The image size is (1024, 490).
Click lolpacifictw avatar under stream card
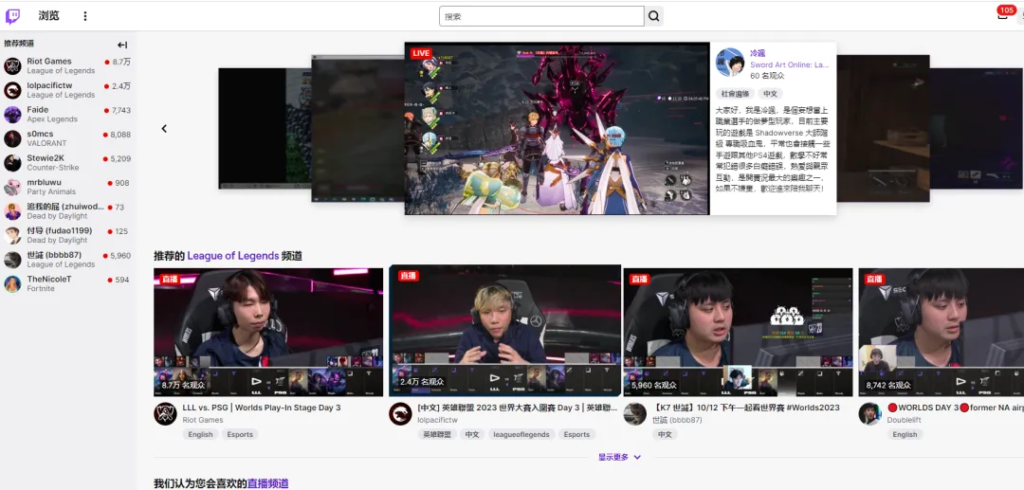(x=400, y=414)
